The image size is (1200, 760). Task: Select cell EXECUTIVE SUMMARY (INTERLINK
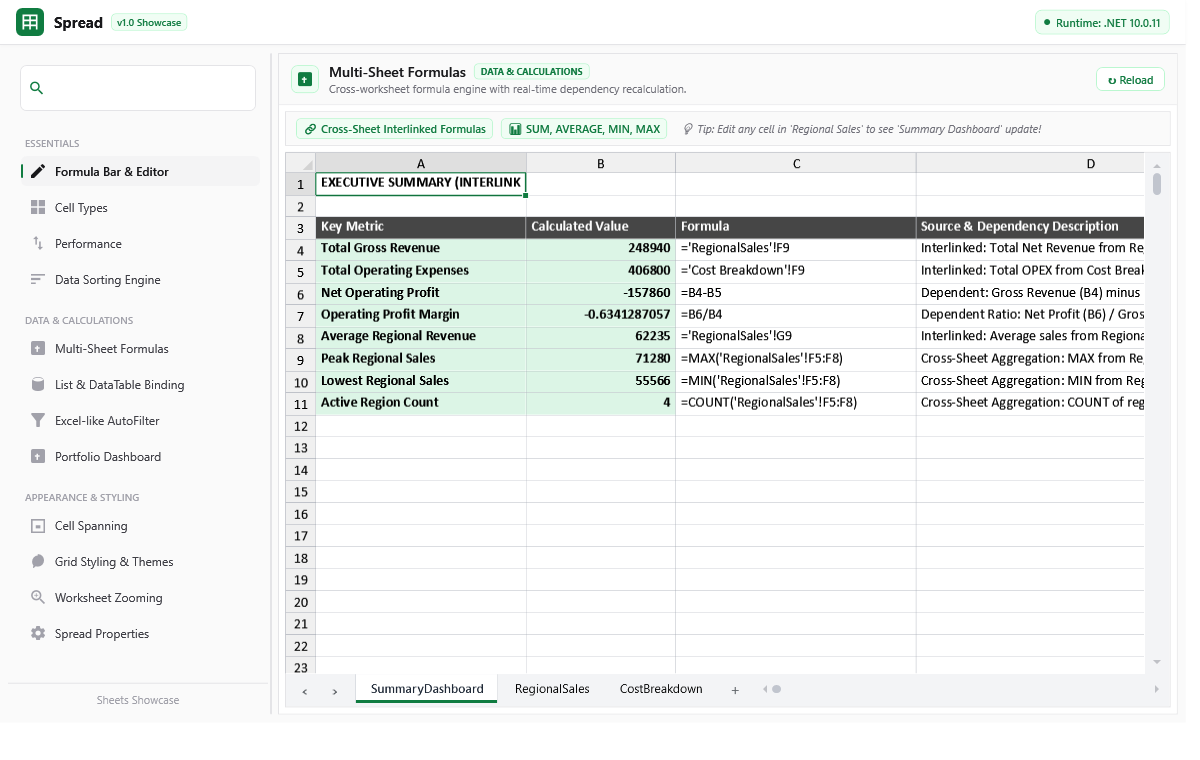click(x=421, y=184)
